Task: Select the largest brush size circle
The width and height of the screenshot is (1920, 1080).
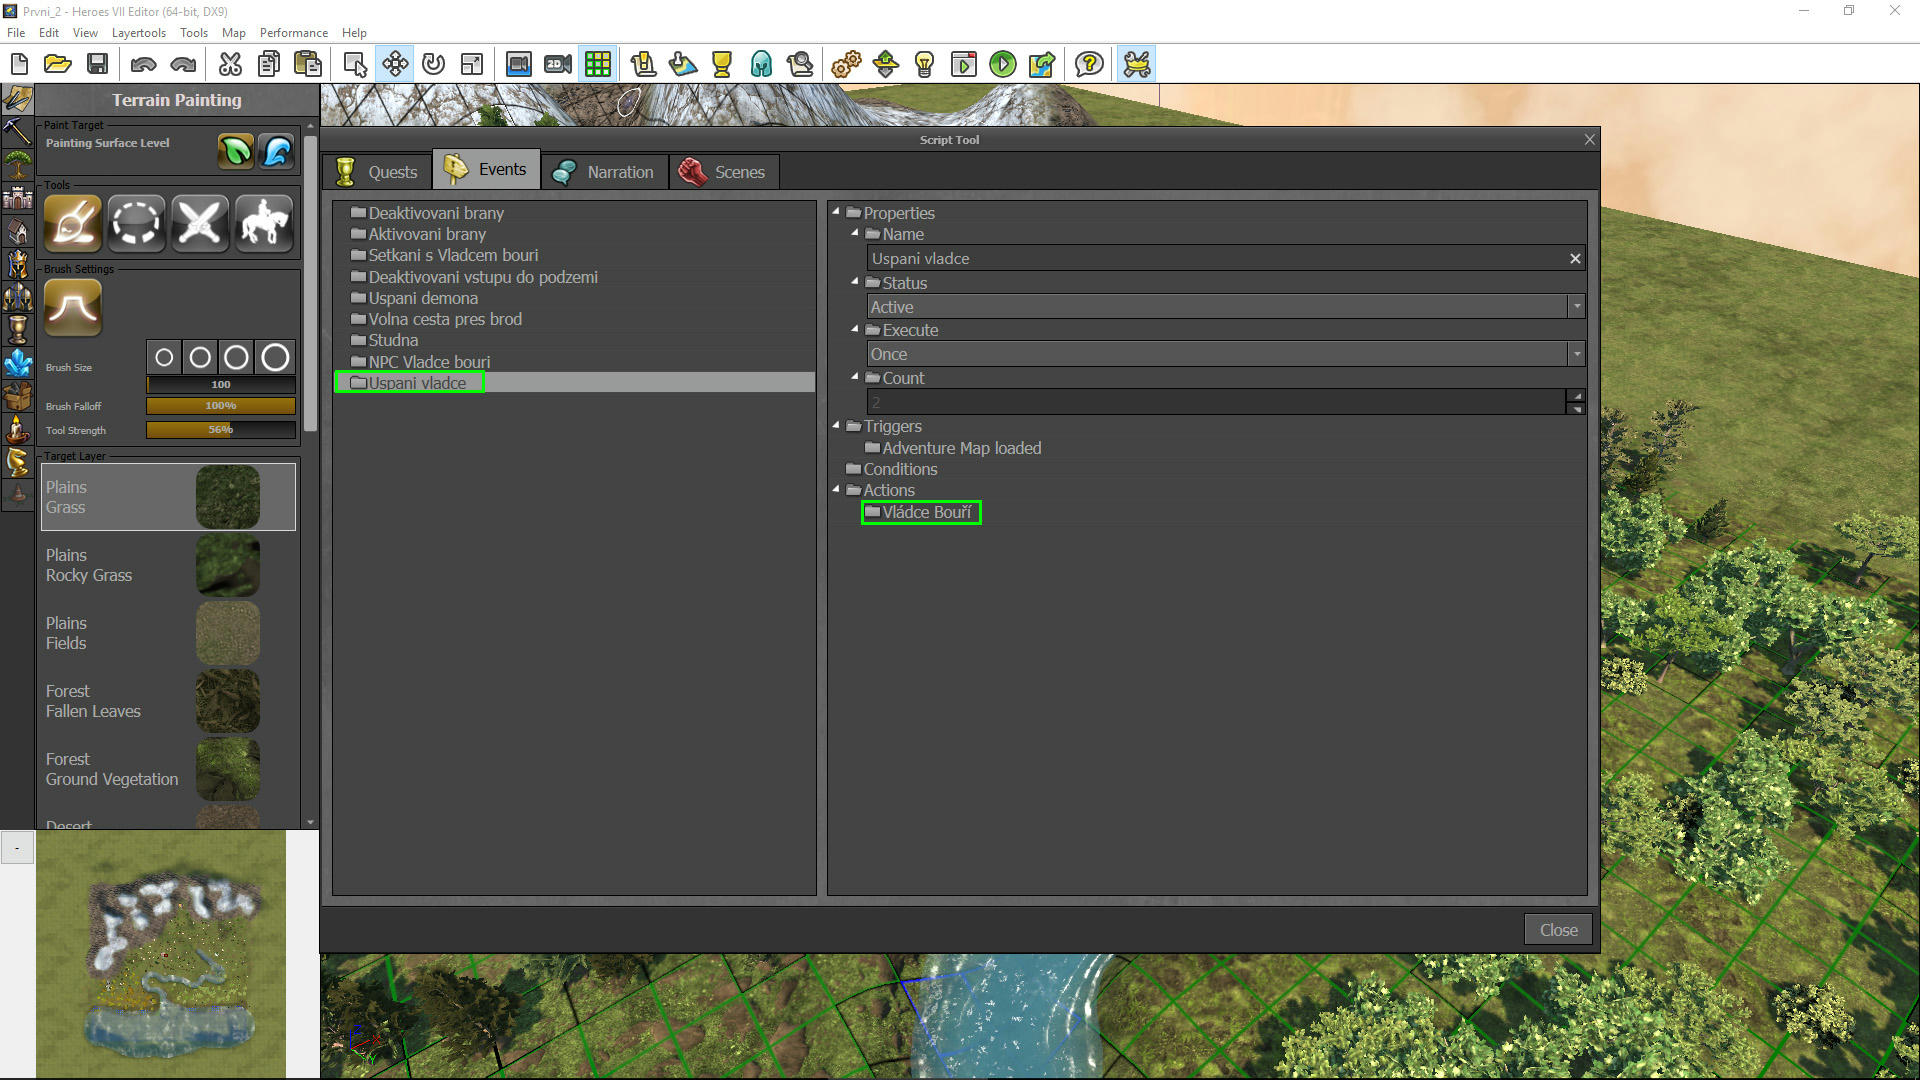Action: 275,357
